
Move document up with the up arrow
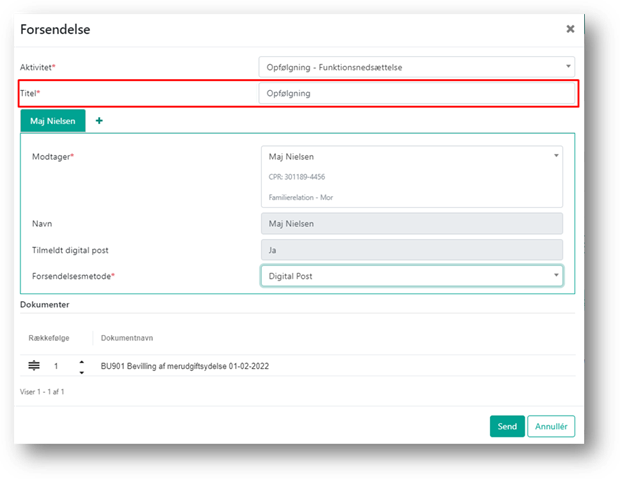pyautogui.click(x=81, y=361)
